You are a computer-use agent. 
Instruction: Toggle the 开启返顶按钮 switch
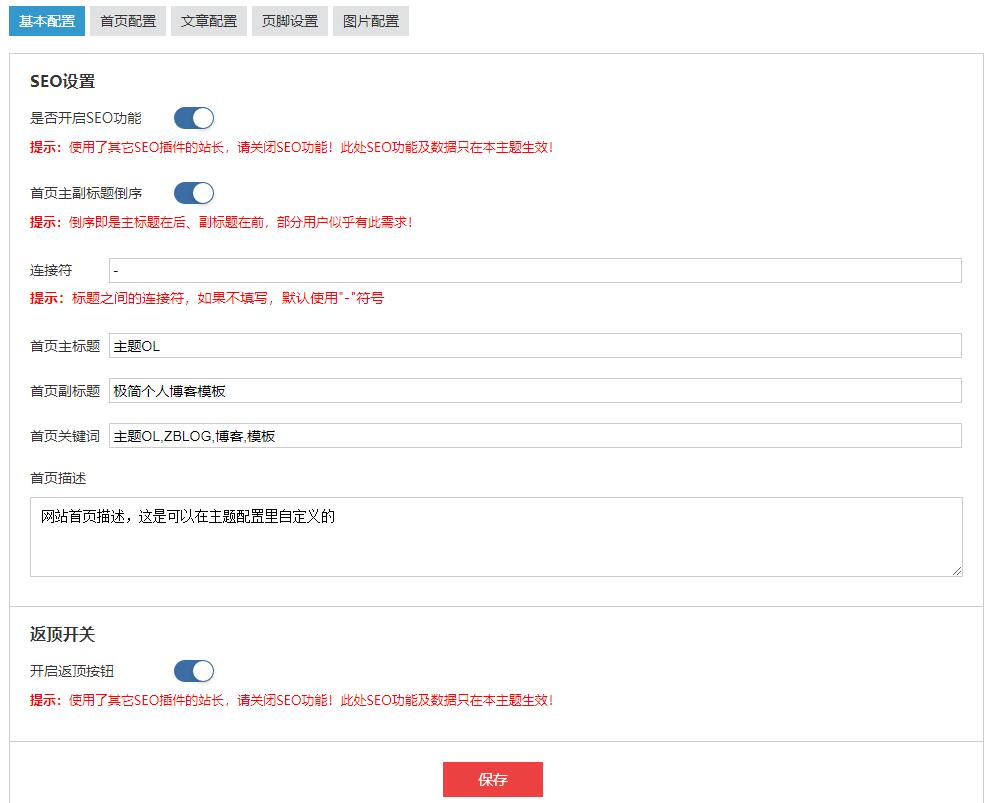point(194,671)
